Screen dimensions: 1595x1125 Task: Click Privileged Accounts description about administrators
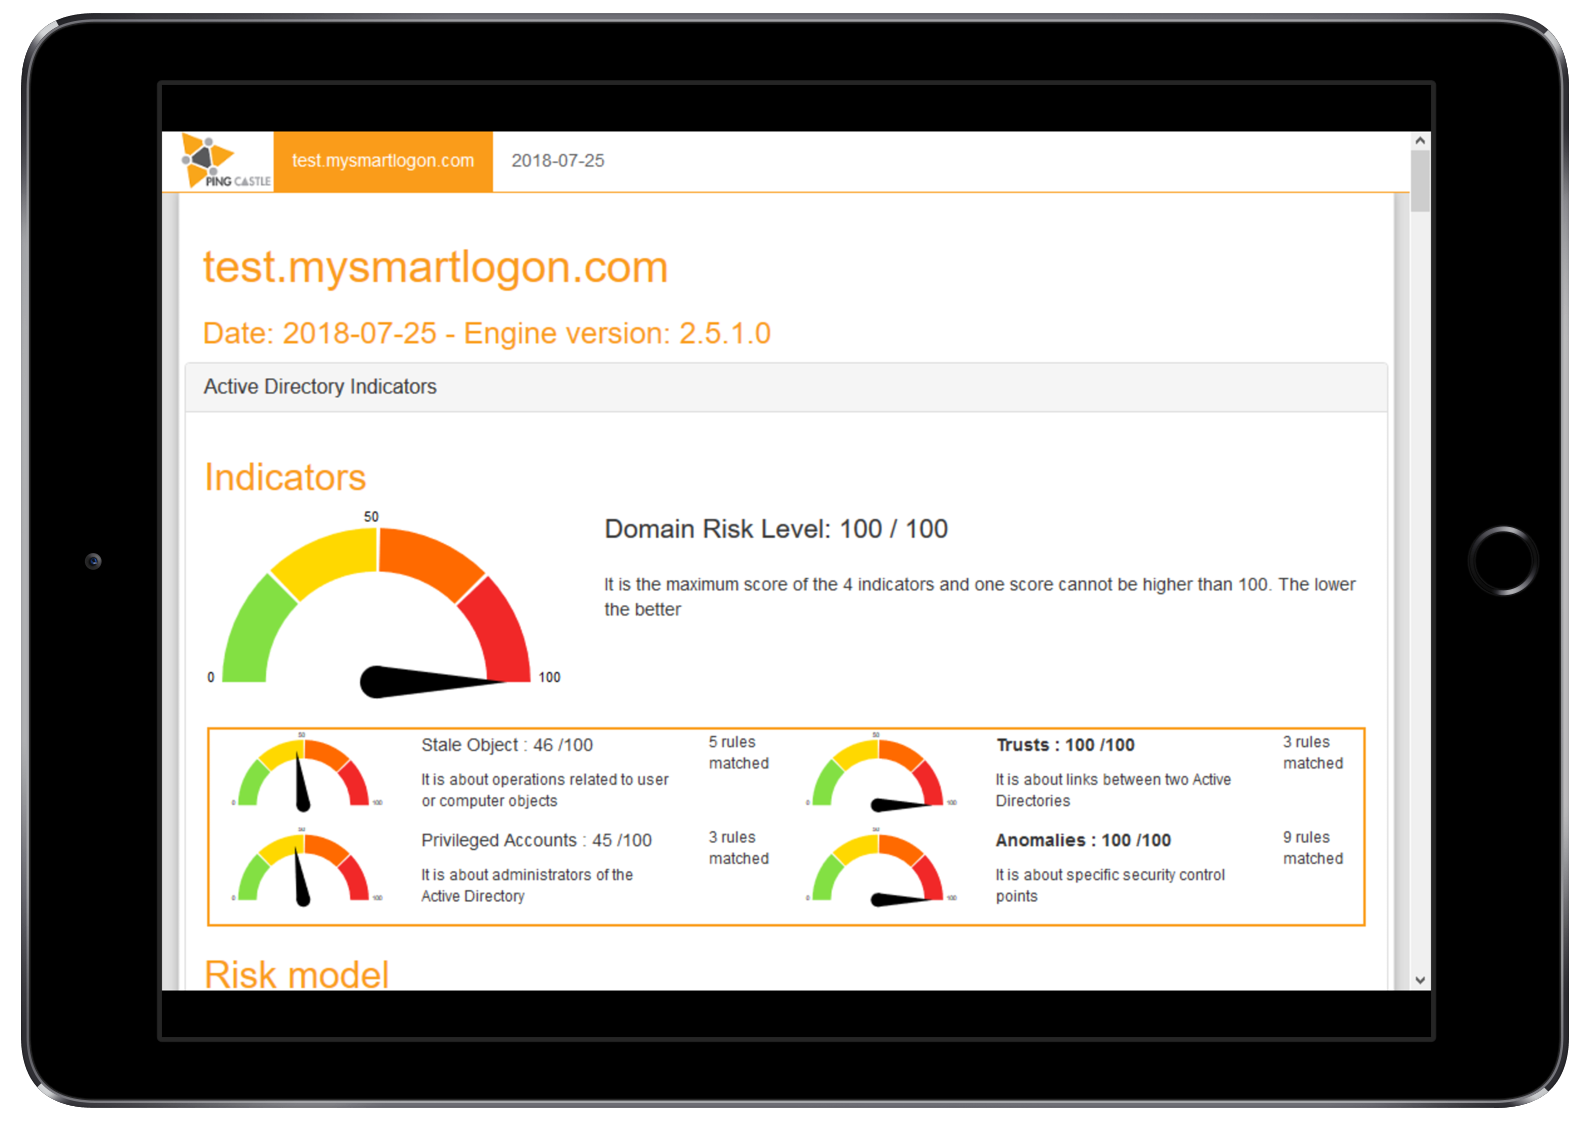tap(527, 885)
